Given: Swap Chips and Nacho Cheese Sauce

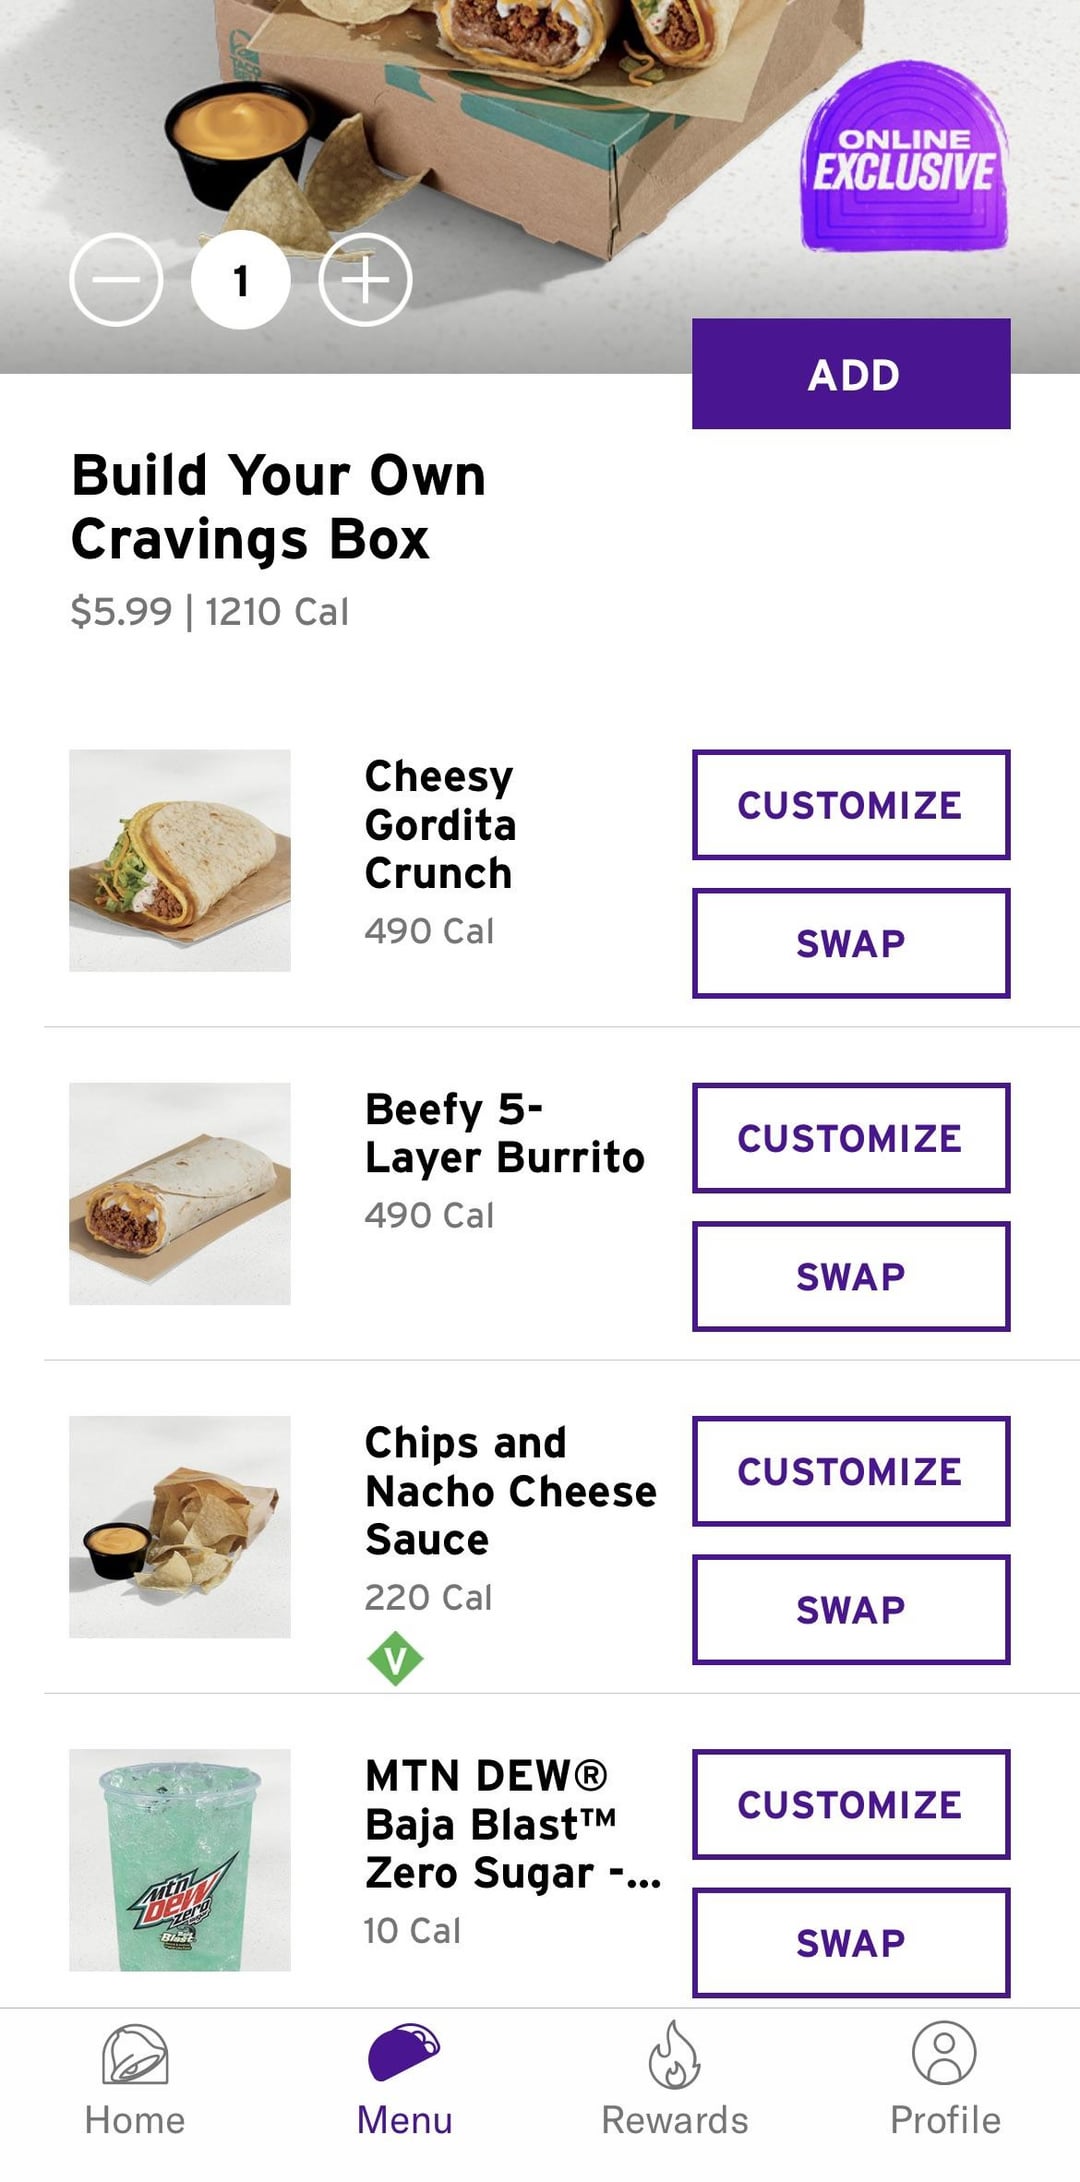Looking at the screenshot, I should (x=851, y=1609).
